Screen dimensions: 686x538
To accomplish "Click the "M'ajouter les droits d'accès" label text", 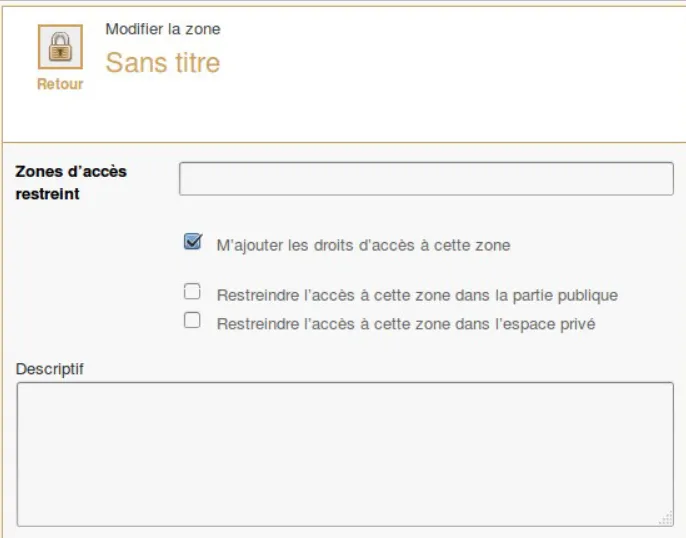I will point(363,244).
